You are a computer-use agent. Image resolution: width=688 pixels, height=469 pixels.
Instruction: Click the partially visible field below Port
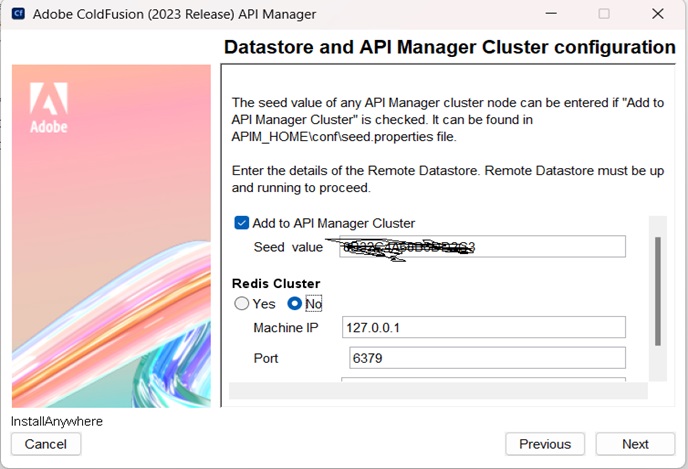(482, 379)
